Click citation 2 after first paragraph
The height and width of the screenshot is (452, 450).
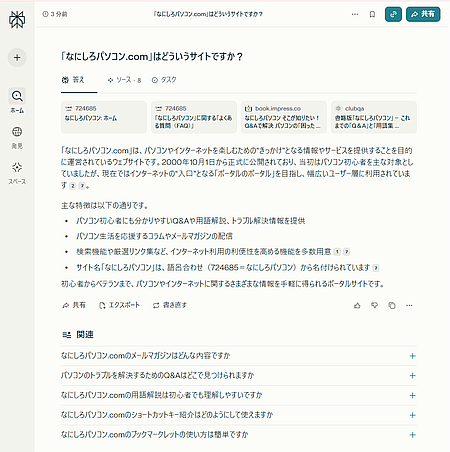point(73,186)
